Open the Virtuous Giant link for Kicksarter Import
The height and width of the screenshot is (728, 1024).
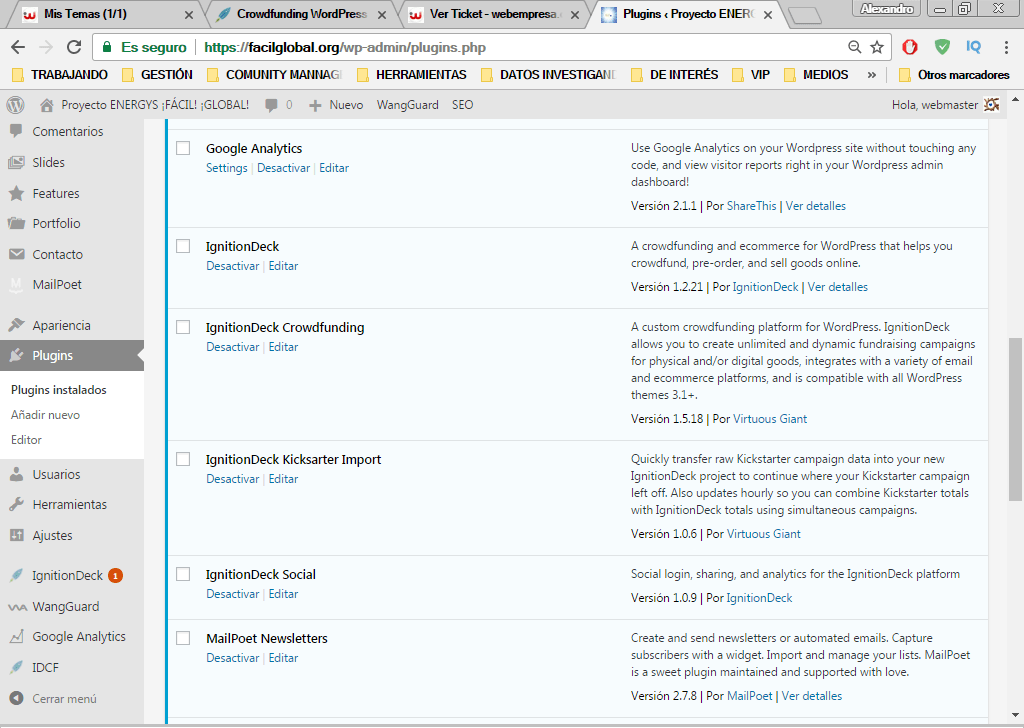point(763,534)
